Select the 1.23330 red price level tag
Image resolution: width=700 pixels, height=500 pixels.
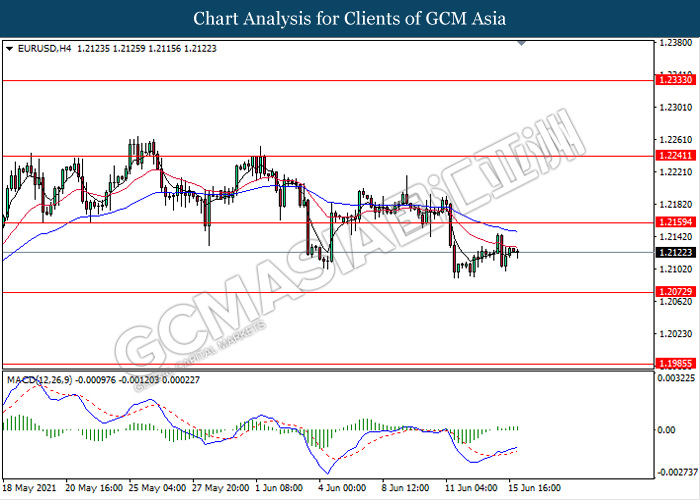(x=675, y=78)
